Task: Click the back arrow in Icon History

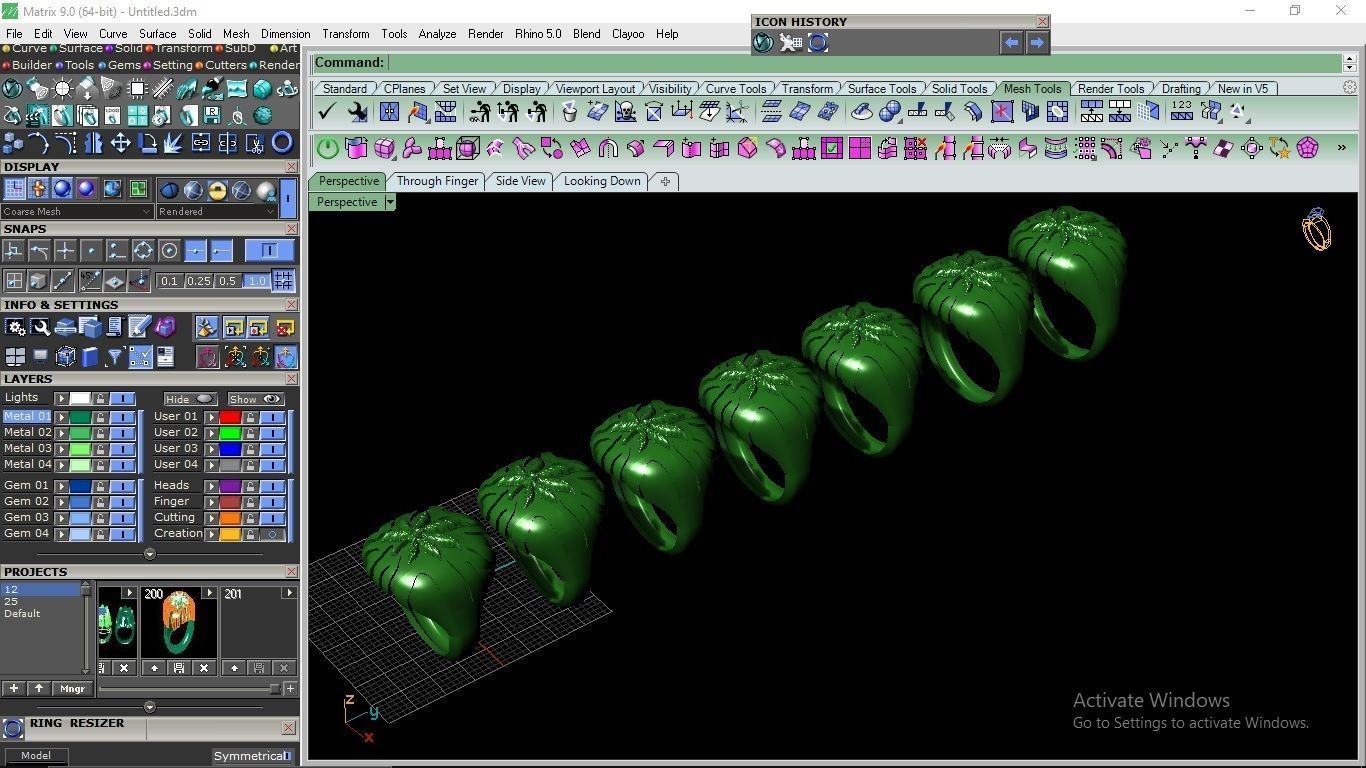Action: (1011, 42)
